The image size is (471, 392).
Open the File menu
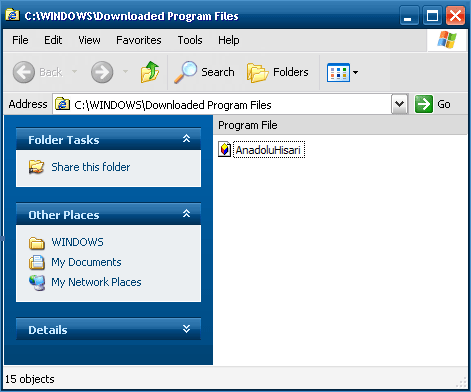20,40
